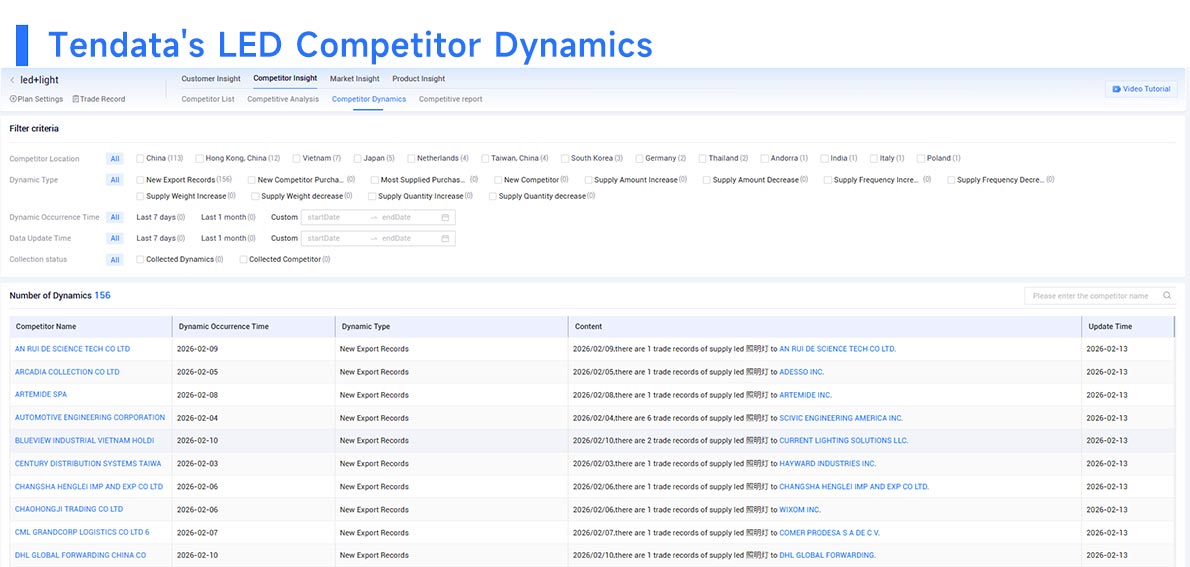
Task: Enable the New Export Records checkbox
Action: (x=140, y=180)
